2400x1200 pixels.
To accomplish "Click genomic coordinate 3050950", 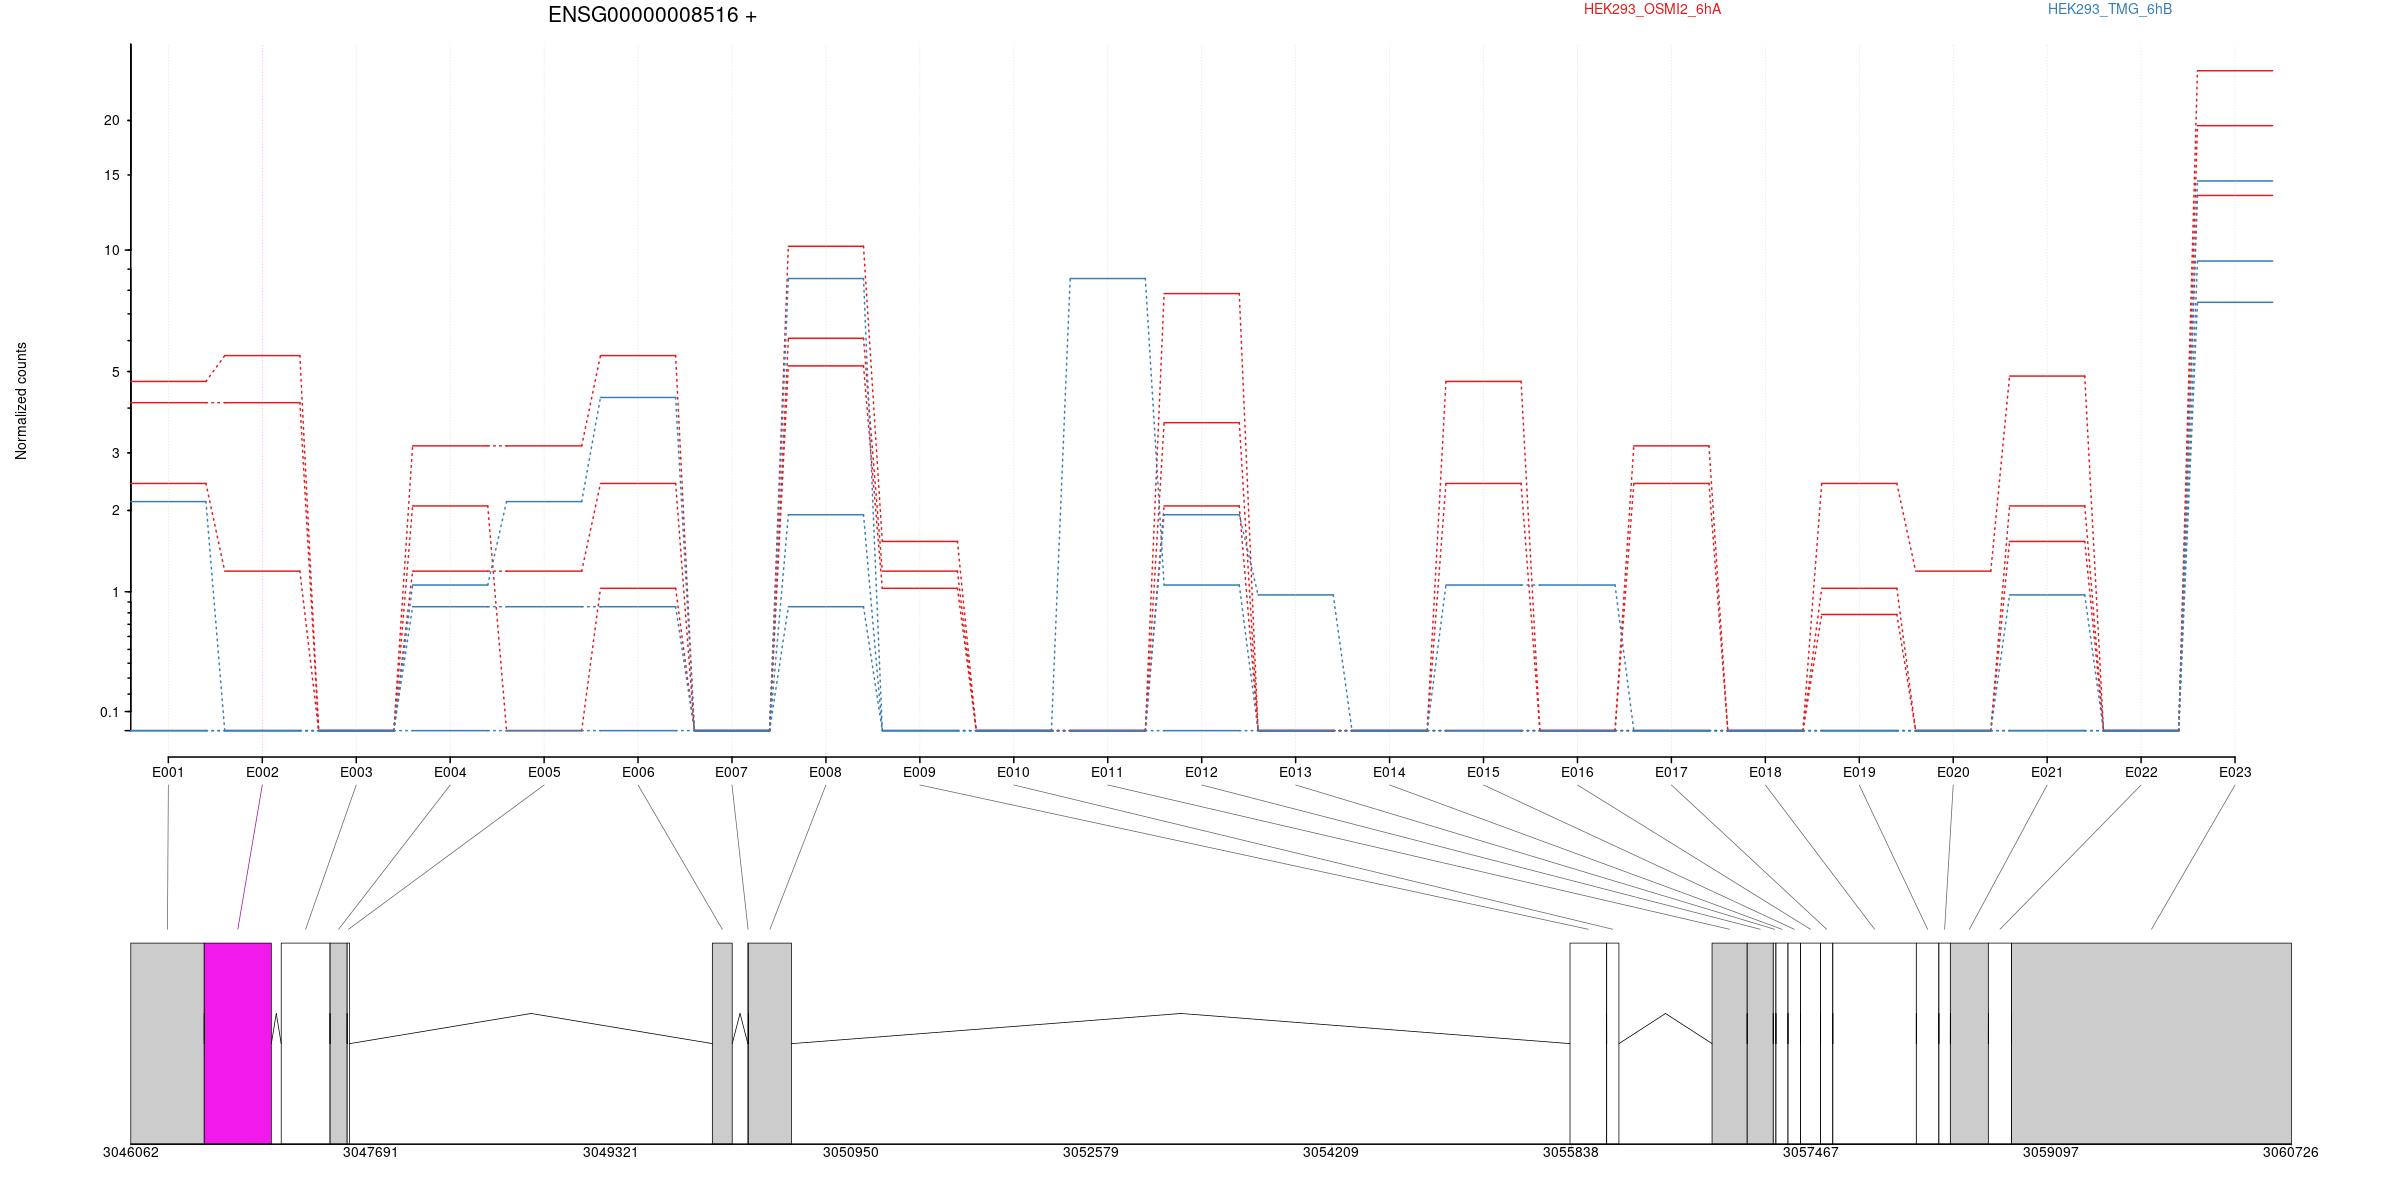I will [850, 1152].
